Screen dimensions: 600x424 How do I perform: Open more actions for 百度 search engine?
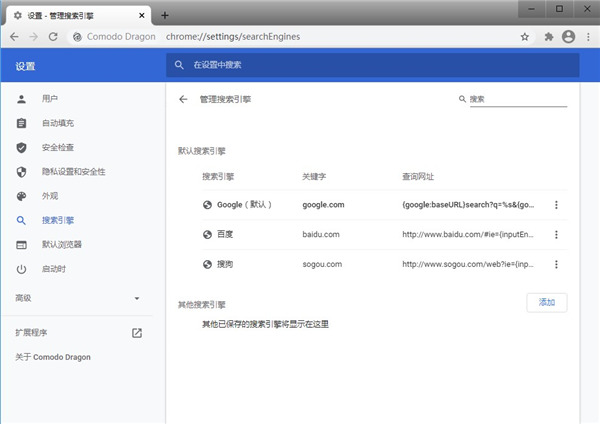[x=556, y=235]
